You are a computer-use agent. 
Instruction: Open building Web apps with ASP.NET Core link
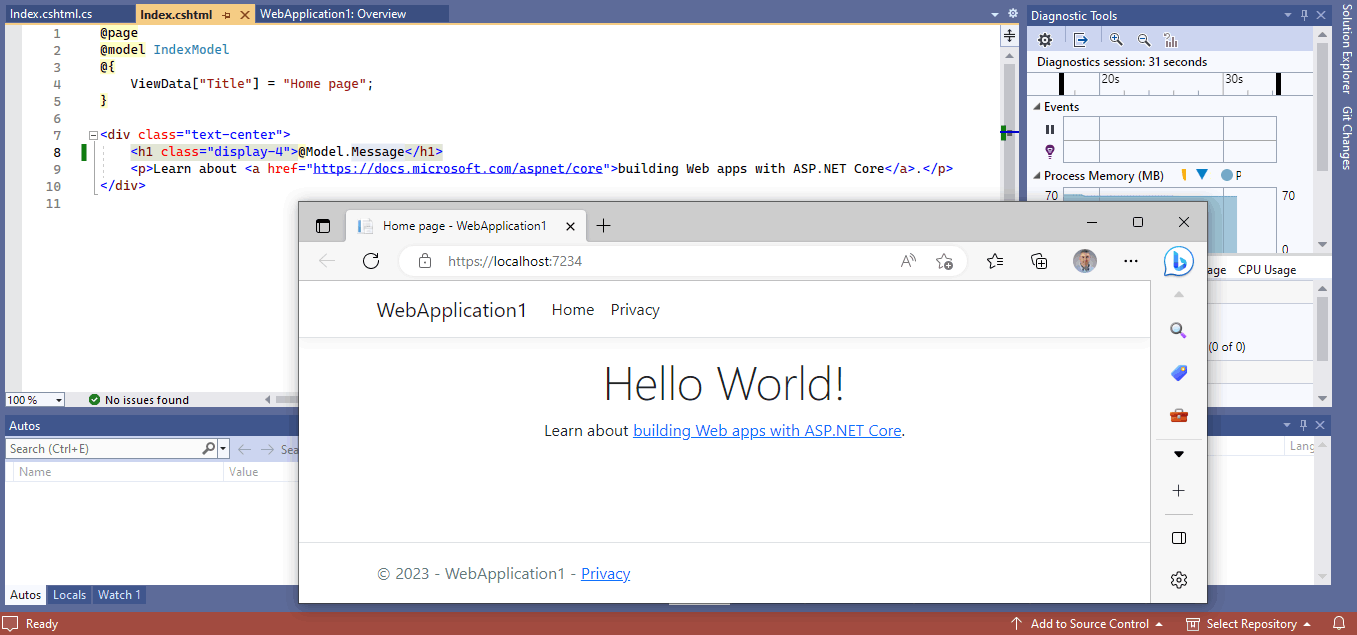767,431
